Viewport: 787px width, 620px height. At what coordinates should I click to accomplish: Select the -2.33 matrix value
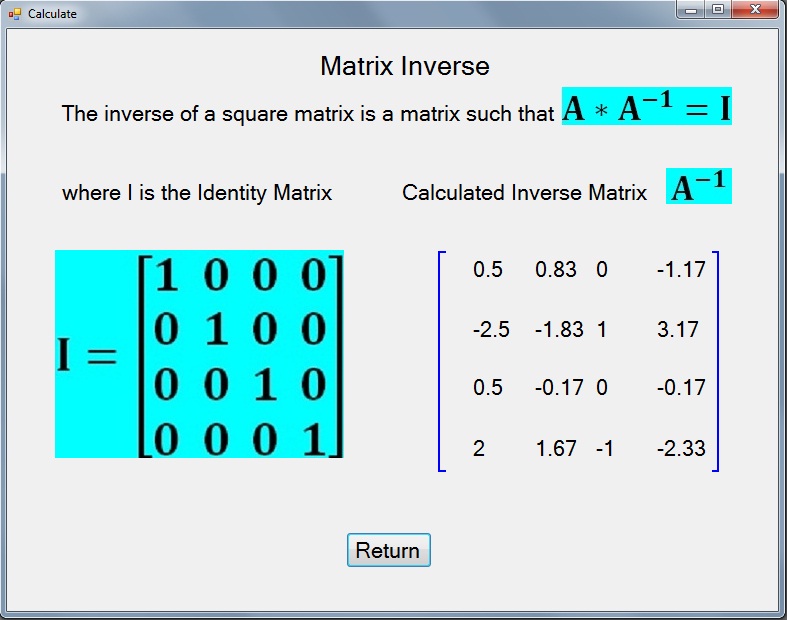[x=681, y=448]
